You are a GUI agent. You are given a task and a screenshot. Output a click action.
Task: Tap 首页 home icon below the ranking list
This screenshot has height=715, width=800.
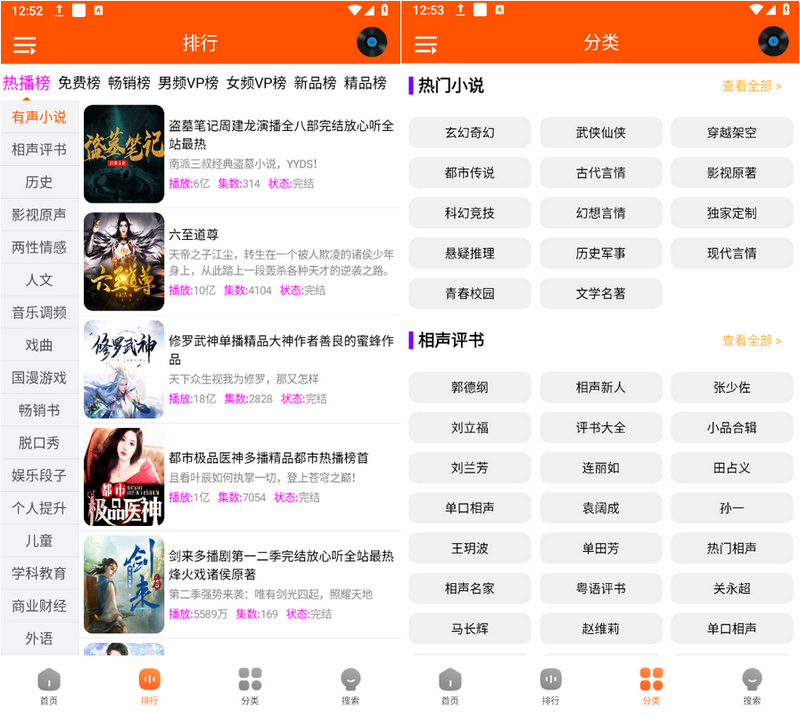[x=49, y=686]
